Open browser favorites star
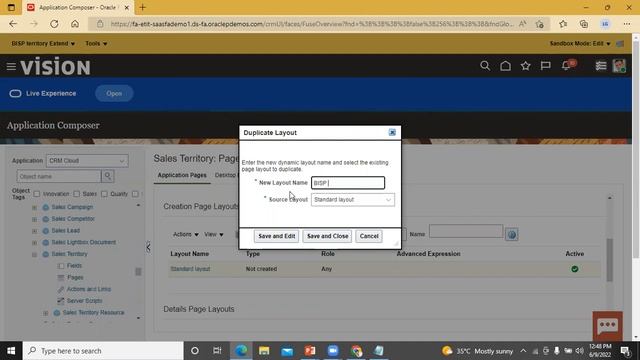This screenshot has height=360, width=640. (563, 24)
